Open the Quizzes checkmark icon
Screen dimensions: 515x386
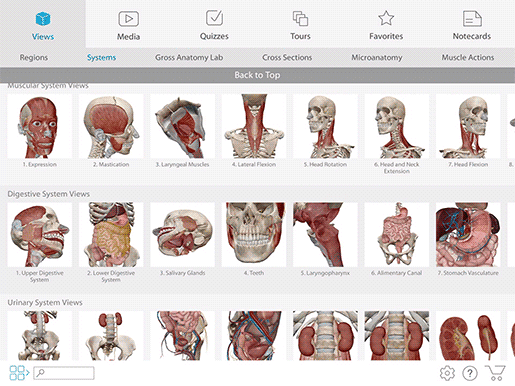click(x=214, y=18)
